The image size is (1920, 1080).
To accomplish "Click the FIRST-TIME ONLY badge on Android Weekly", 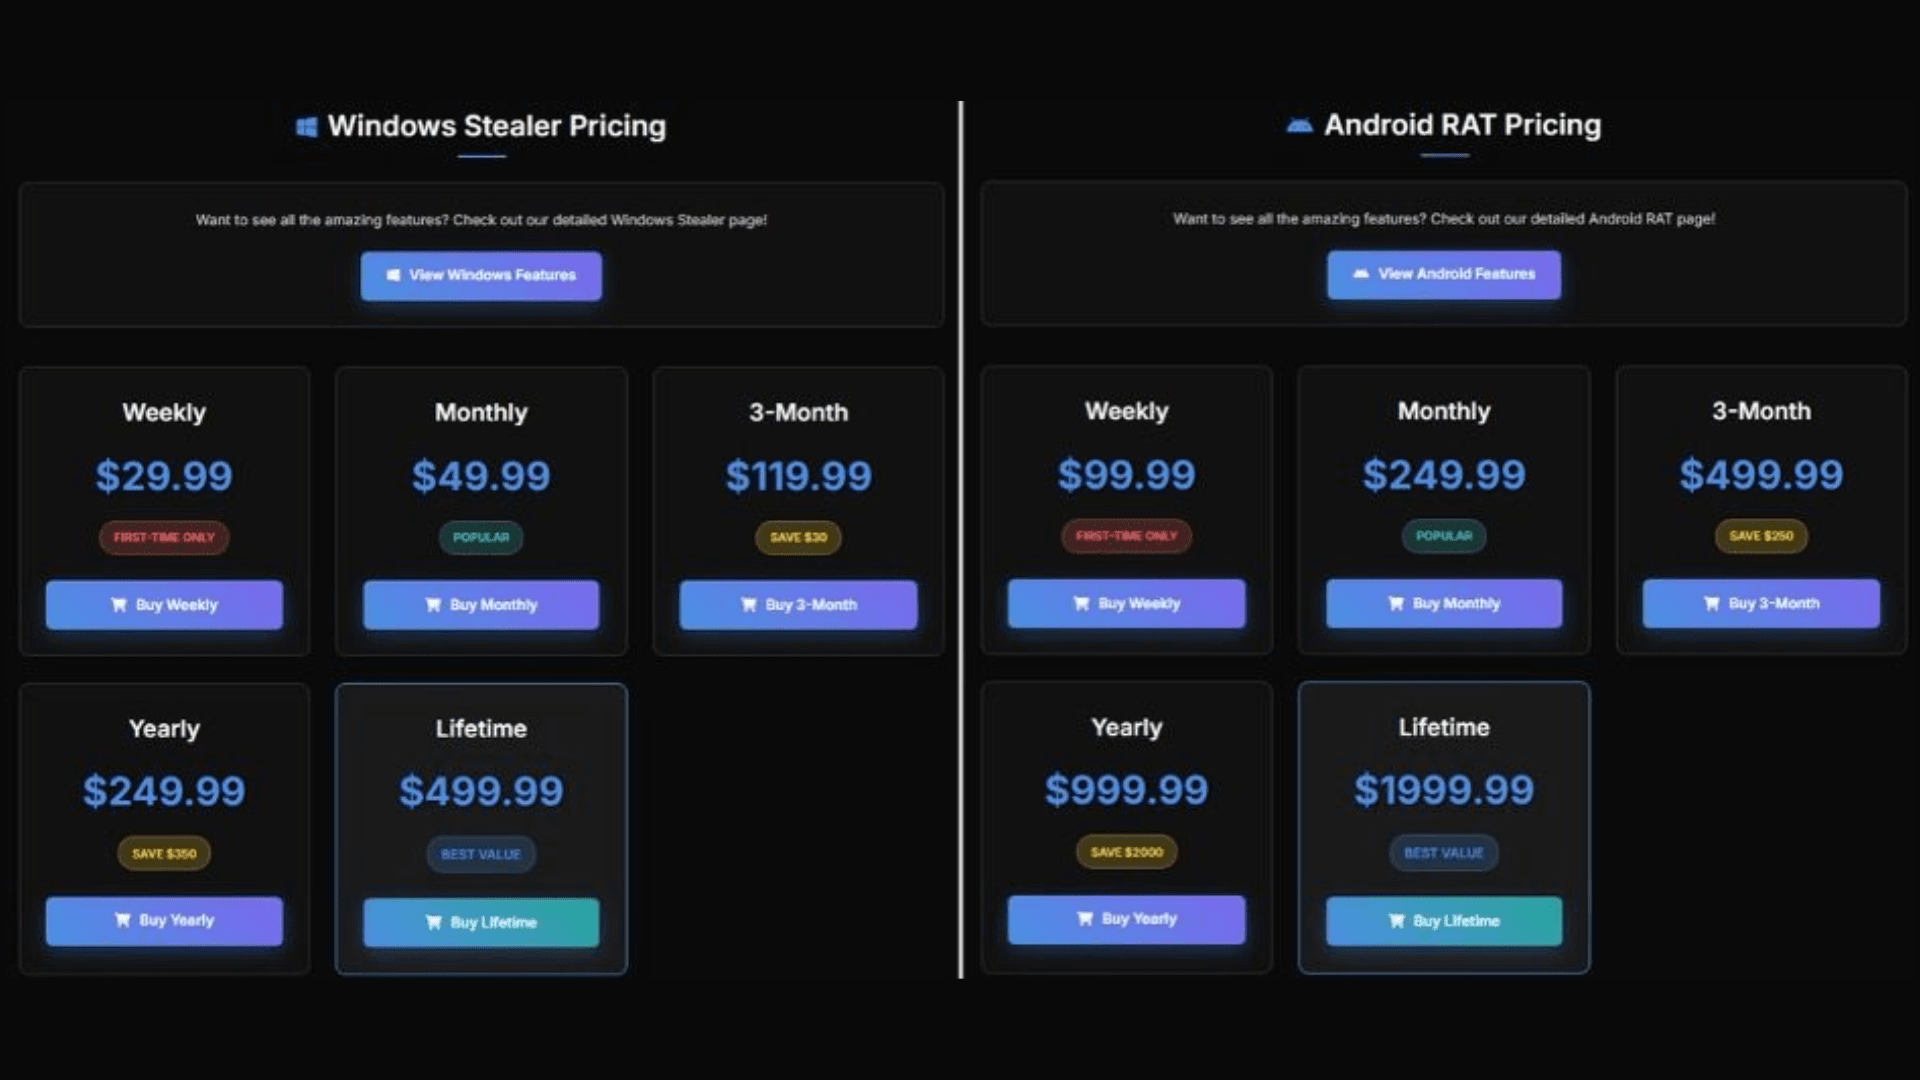I will click(1126, 536).
